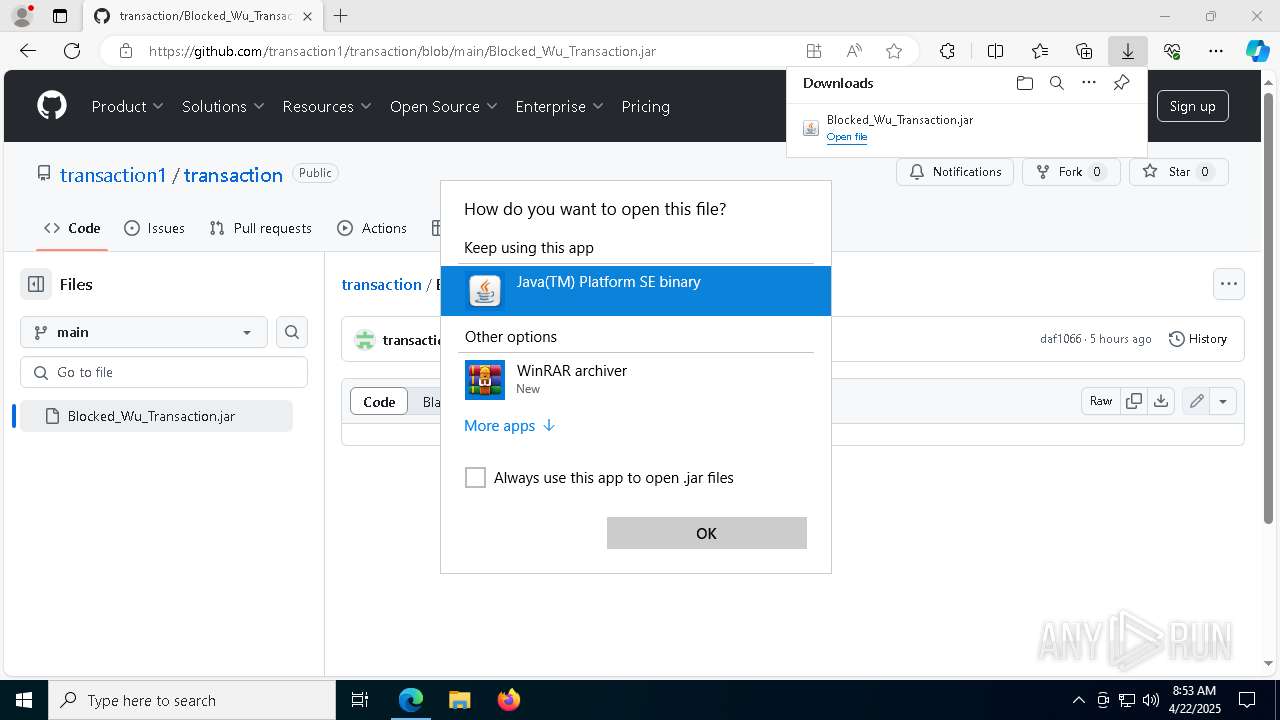Open new browser tab
Viewport: 1280px width, 720px height.
[341, 16]
